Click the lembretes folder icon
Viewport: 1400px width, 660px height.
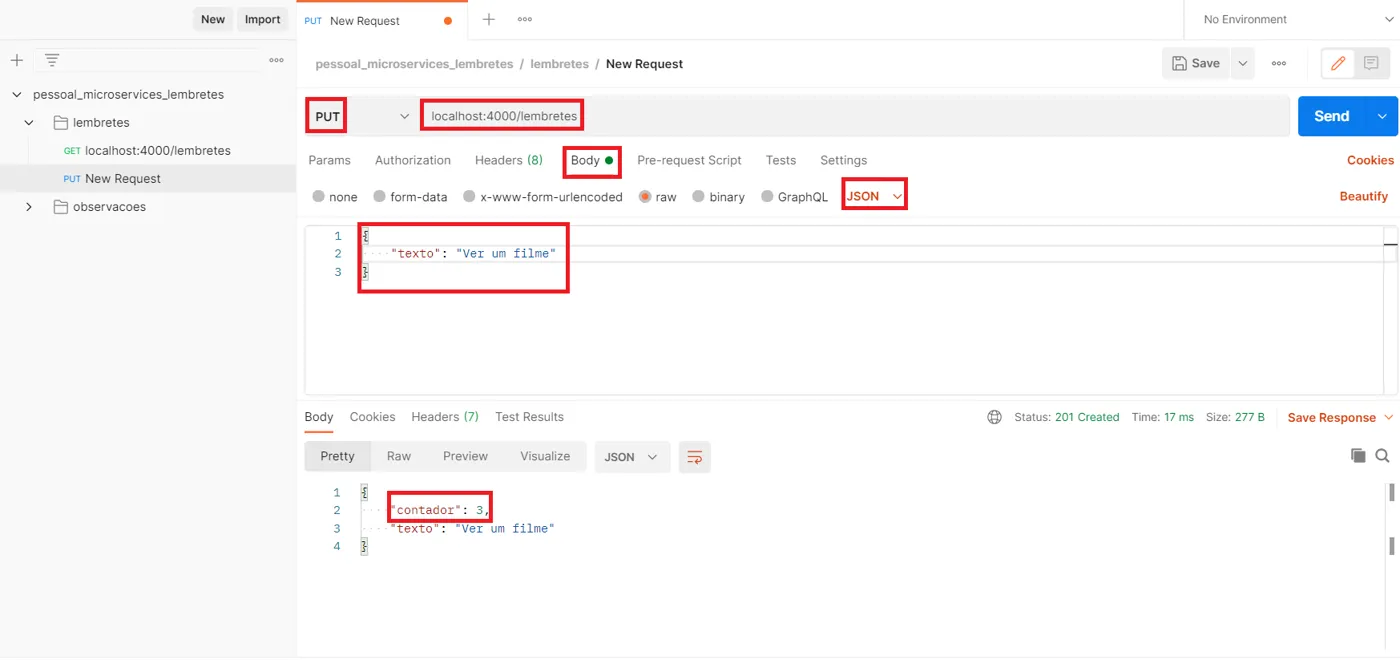coord(61,122)
